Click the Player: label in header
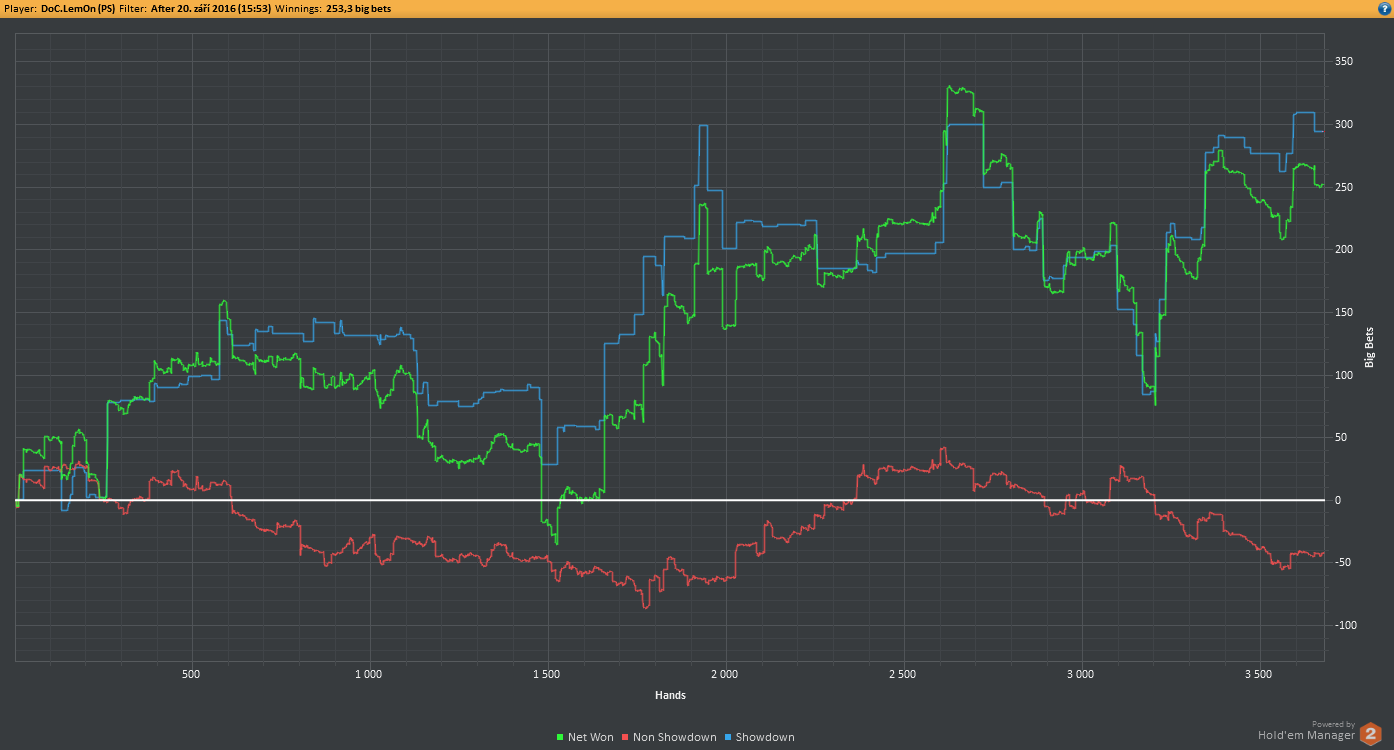Image resolution: width=1394 pixels, height=750 pixels. (x=20, y=8)
